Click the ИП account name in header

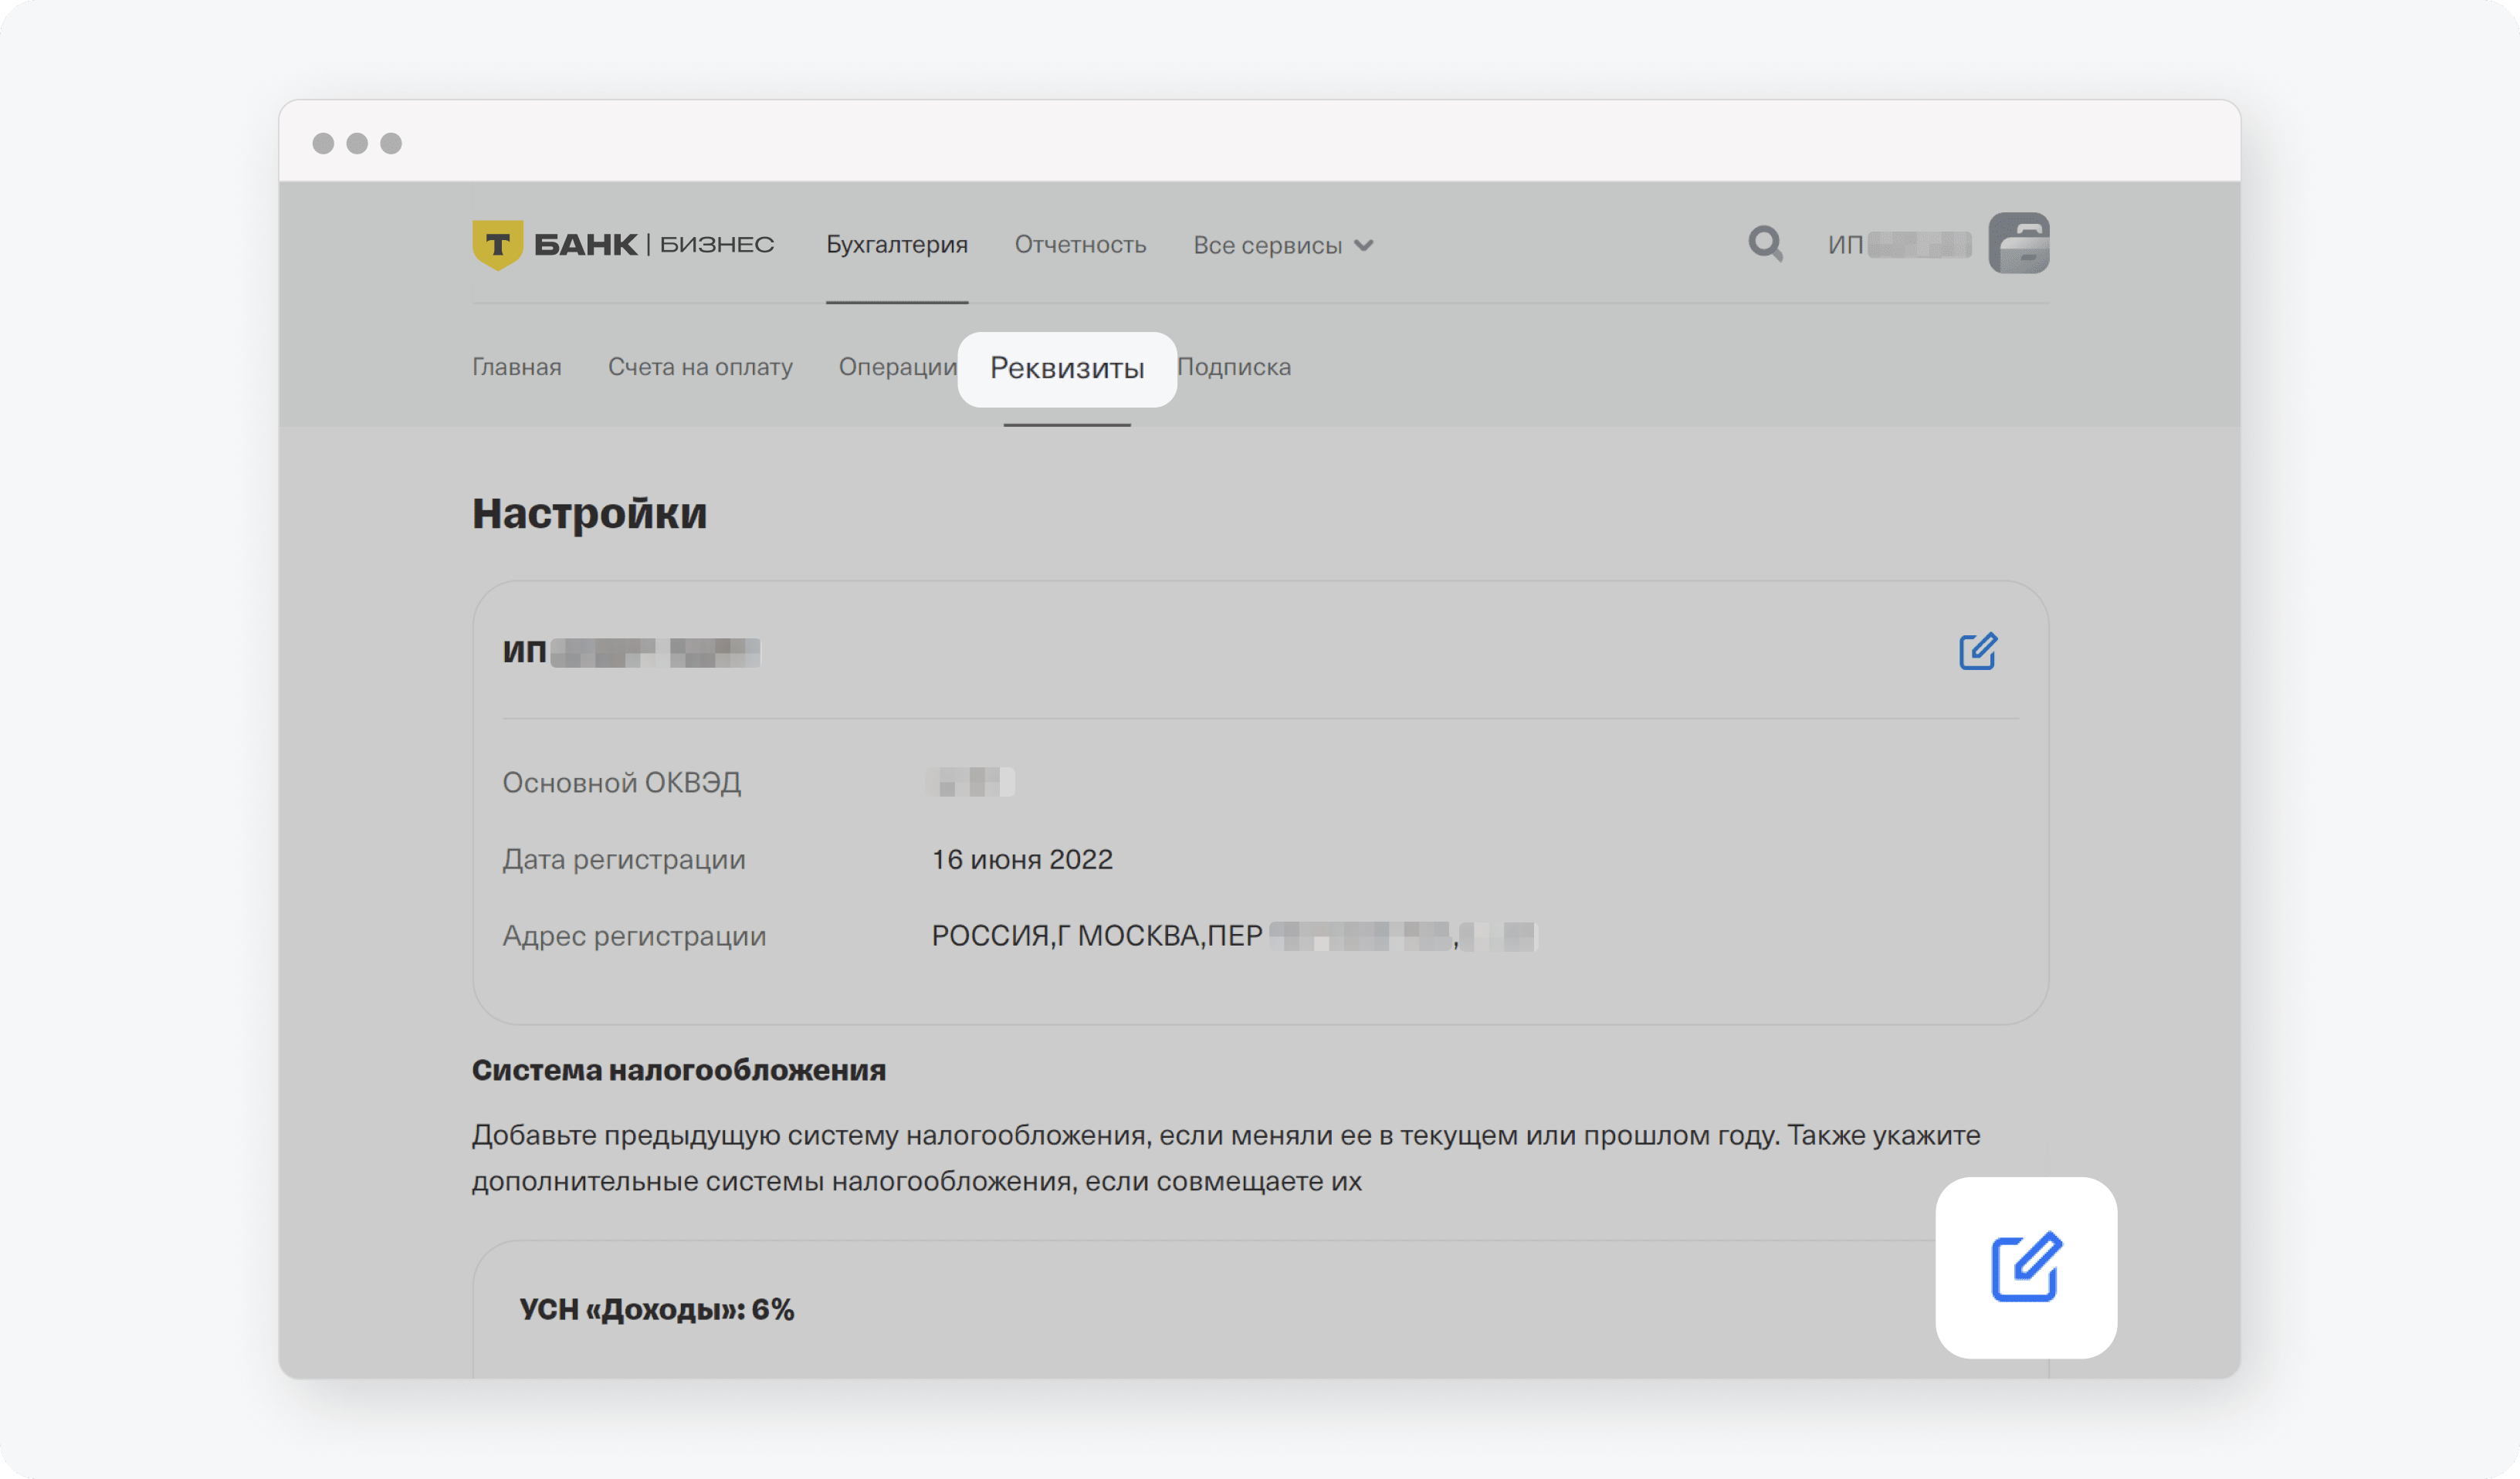click(1899, 244)
